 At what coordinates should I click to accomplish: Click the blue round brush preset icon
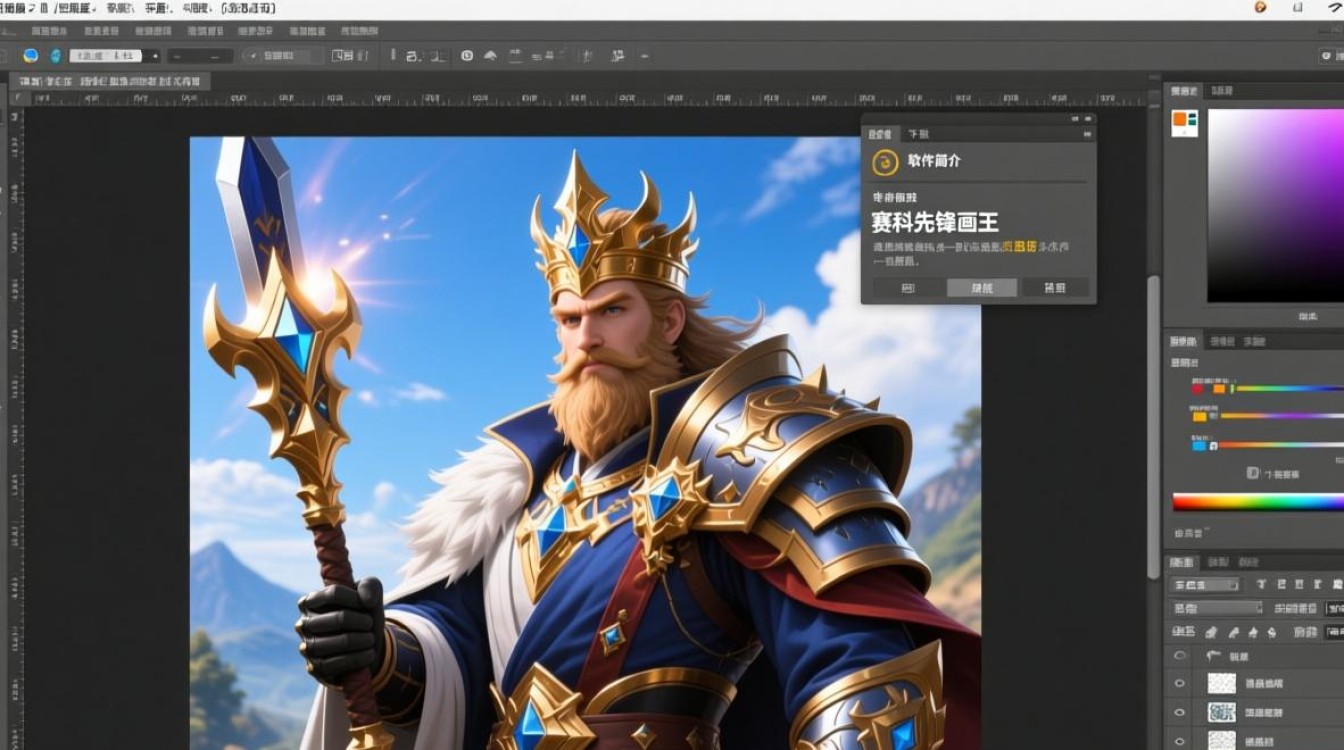point(30,56)
